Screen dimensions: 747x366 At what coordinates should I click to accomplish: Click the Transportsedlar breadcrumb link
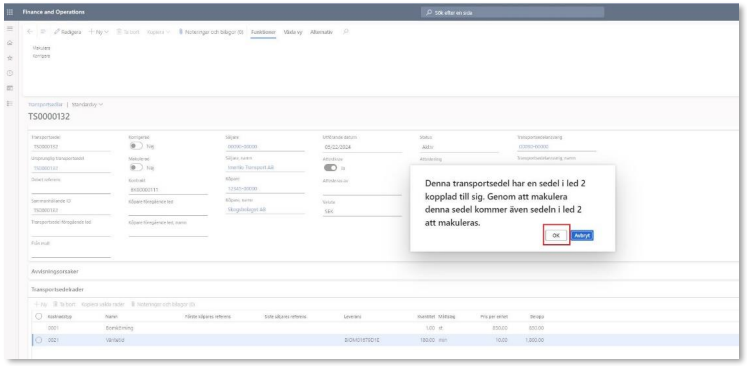(46, 104)
